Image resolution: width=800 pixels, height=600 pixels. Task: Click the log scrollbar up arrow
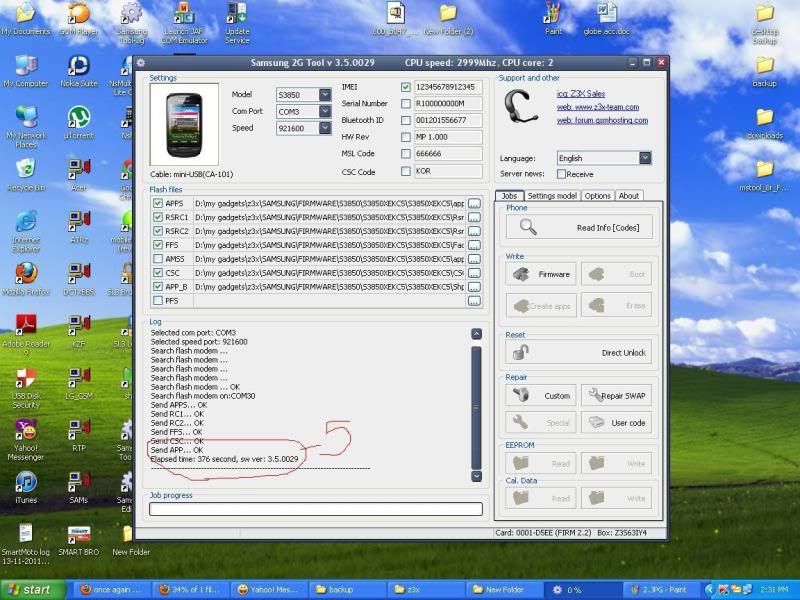click(477, 334)
